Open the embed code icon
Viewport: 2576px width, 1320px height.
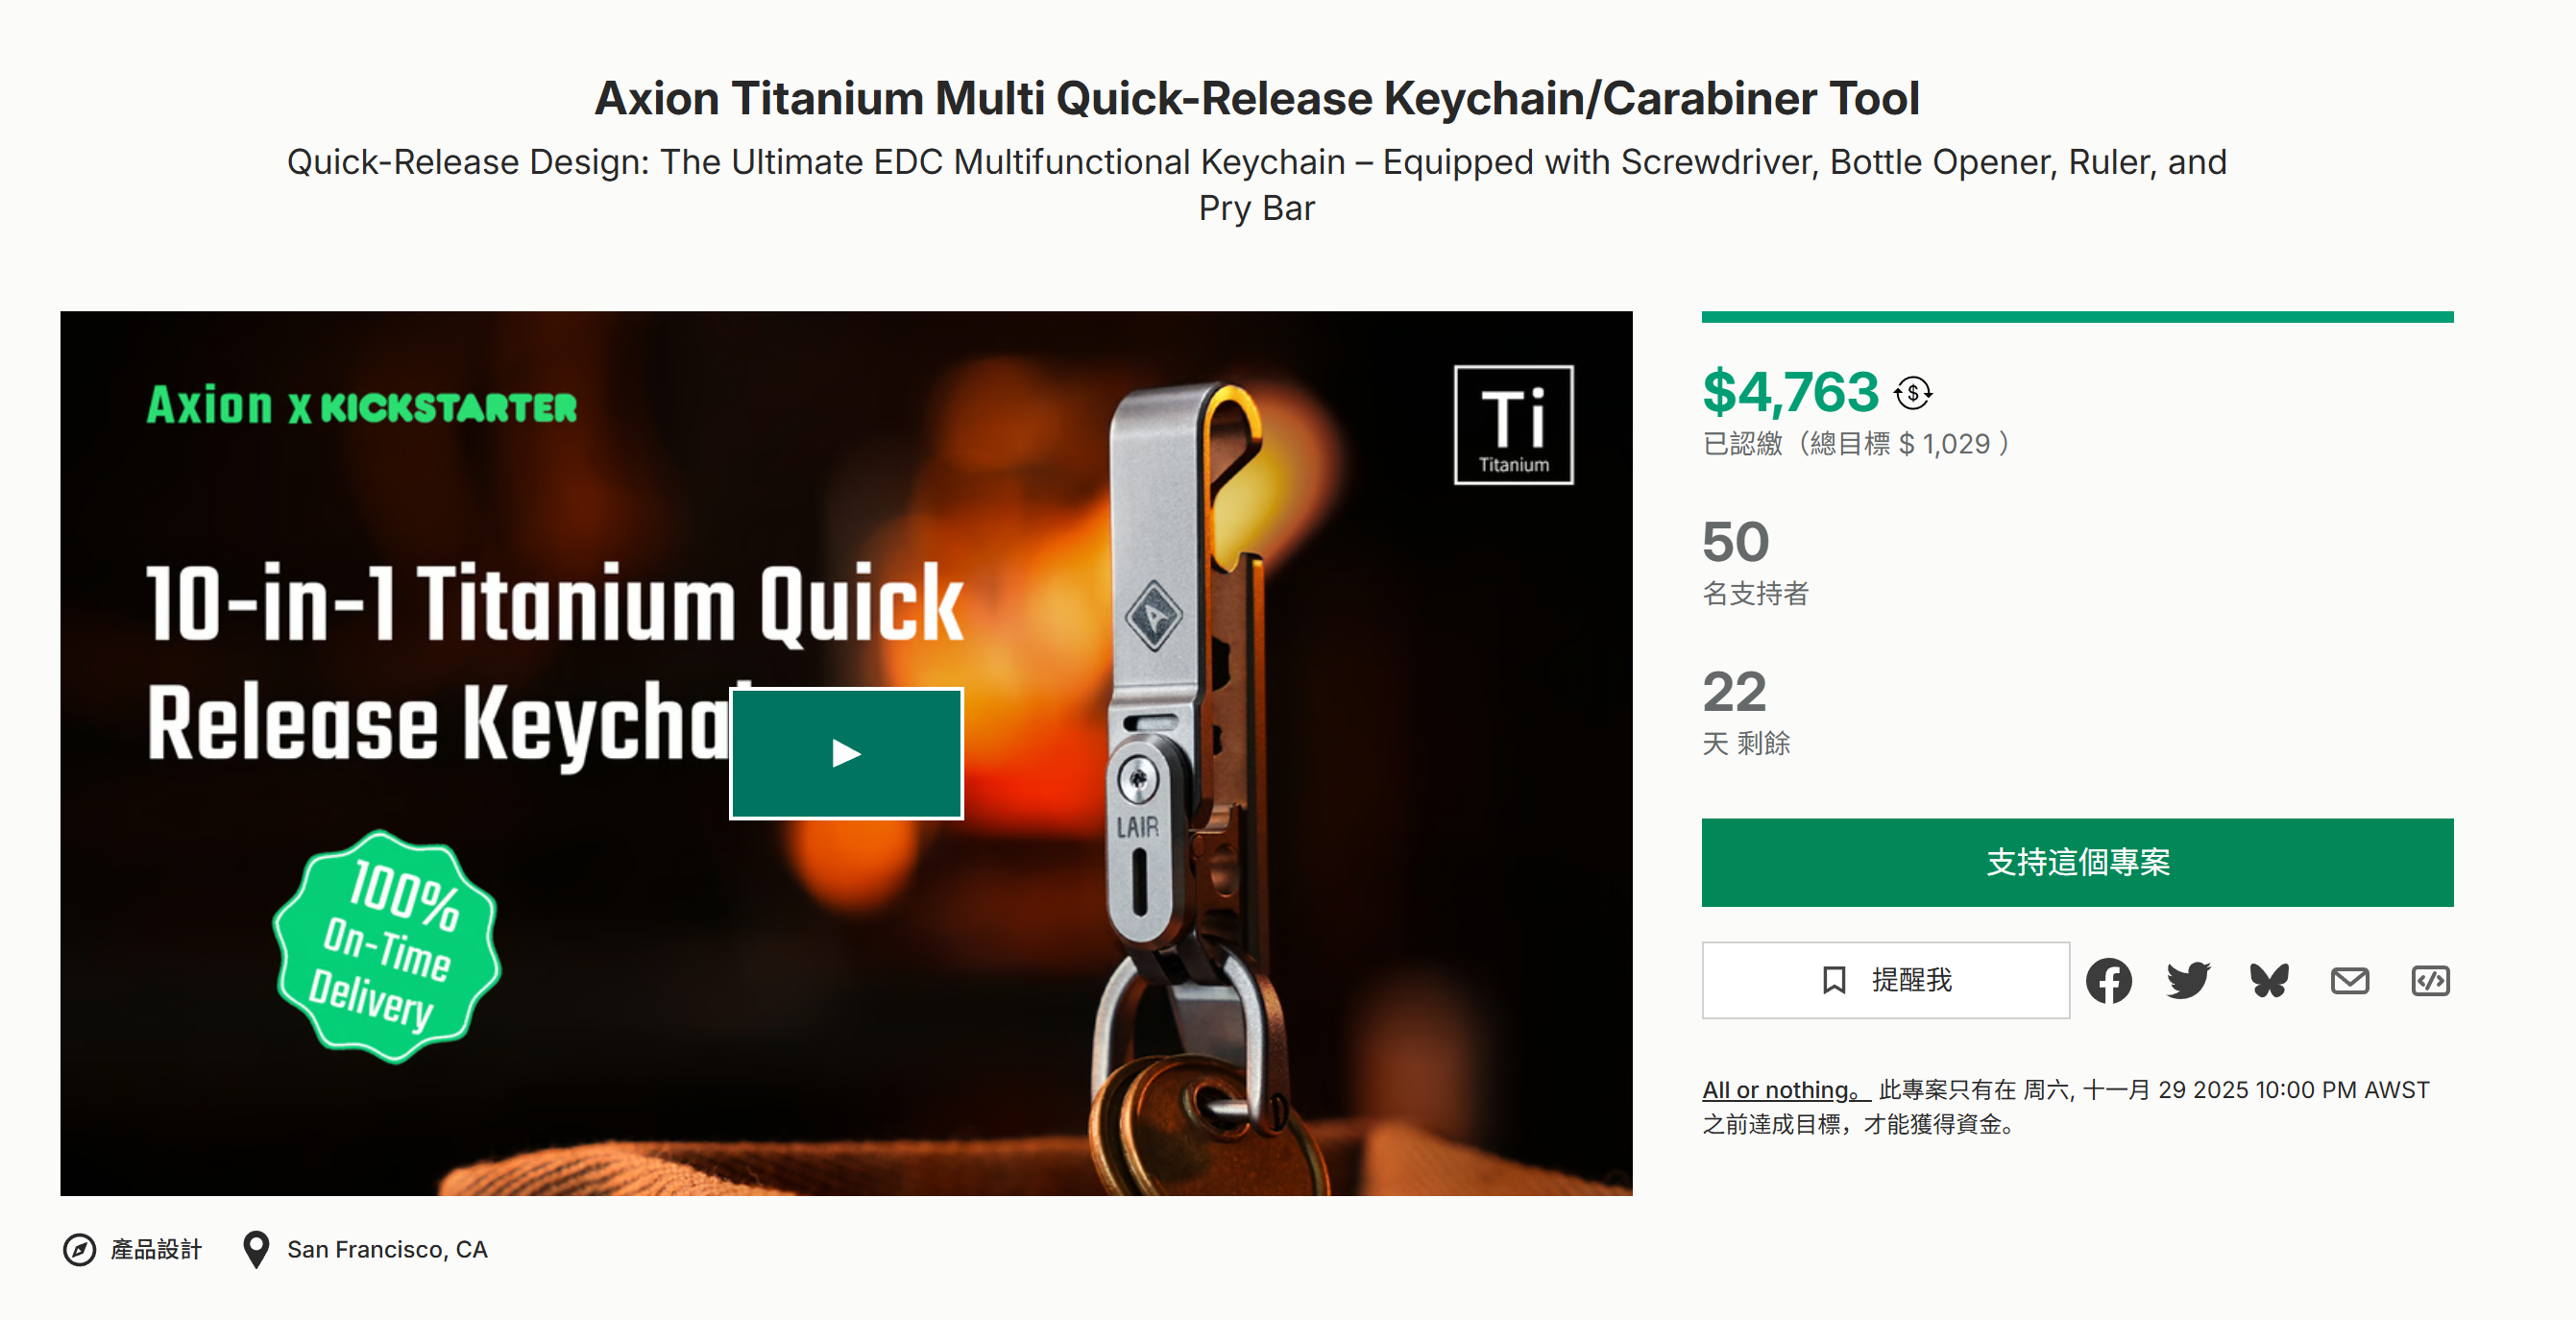click(2430, 980)
